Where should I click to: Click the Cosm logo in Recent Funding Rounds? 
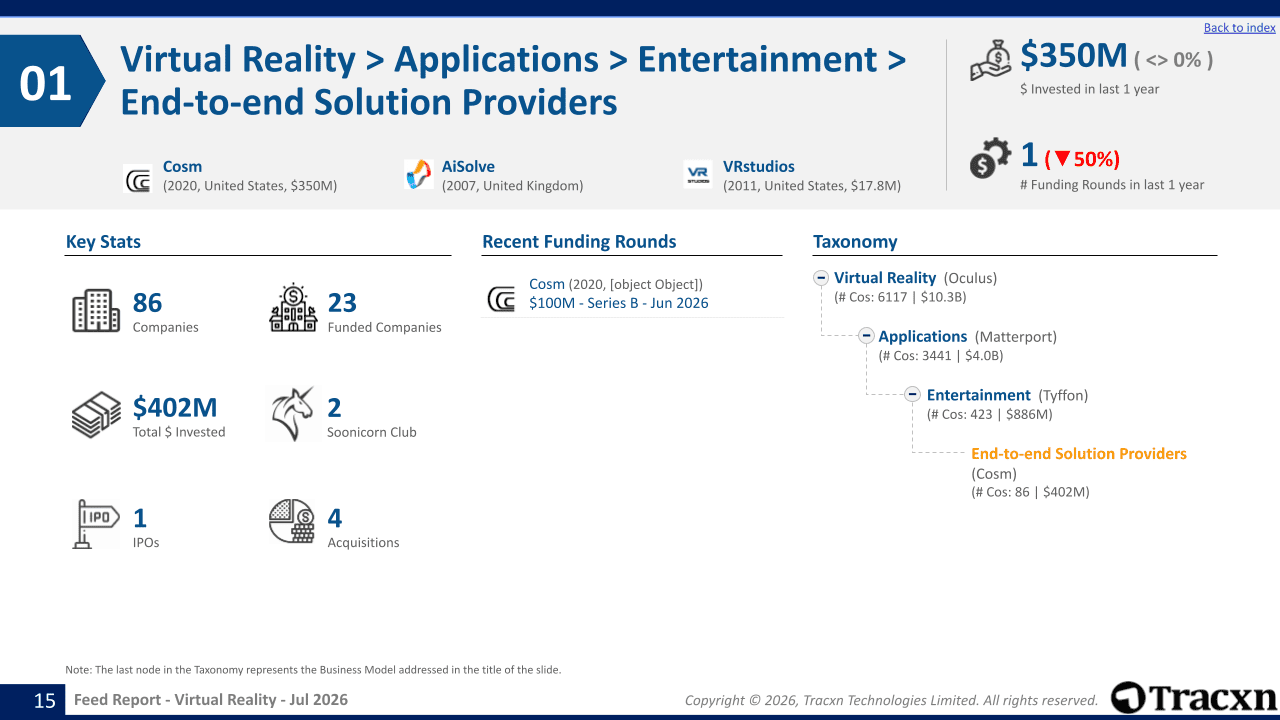point(501,299)
